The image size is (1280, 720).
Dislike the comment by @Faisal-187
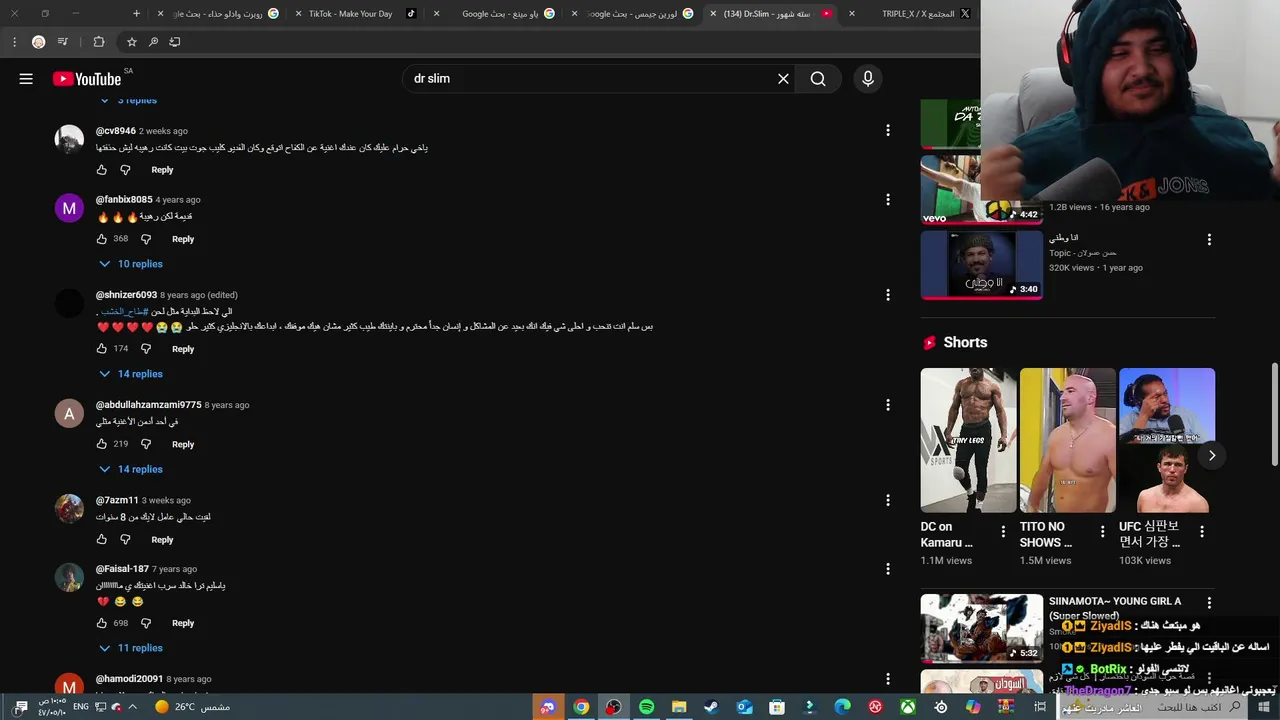click(x=145, y=623)
